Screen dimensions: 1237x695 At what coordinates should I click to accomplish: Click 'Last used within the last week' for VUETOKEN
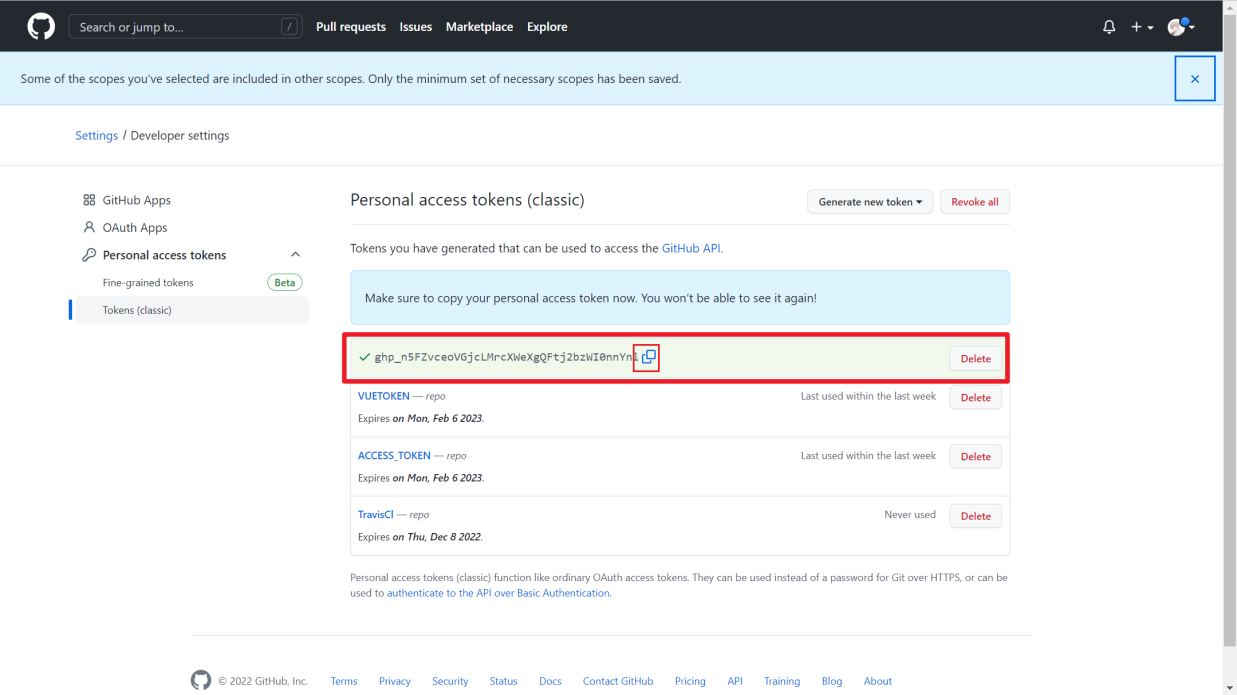pyautogui.click(x=868, y=396)
